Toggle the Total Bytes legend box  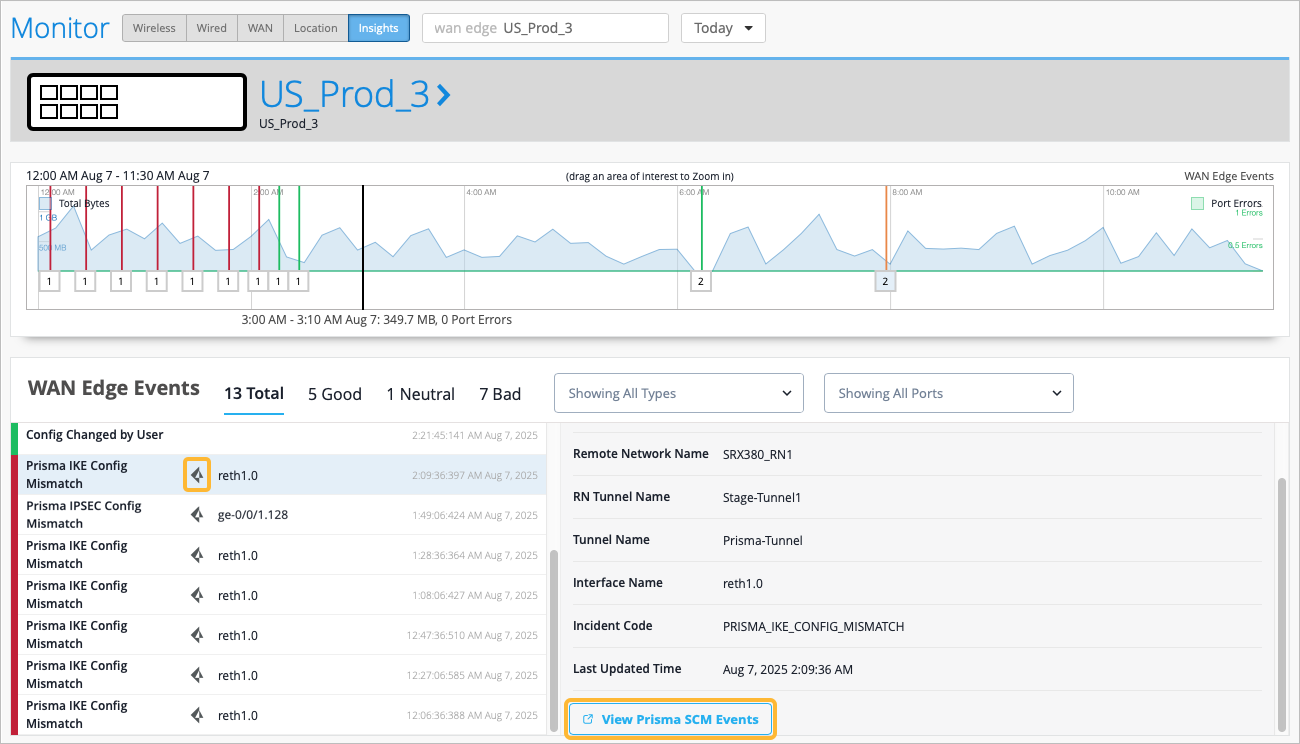click(x=46, y=204)
